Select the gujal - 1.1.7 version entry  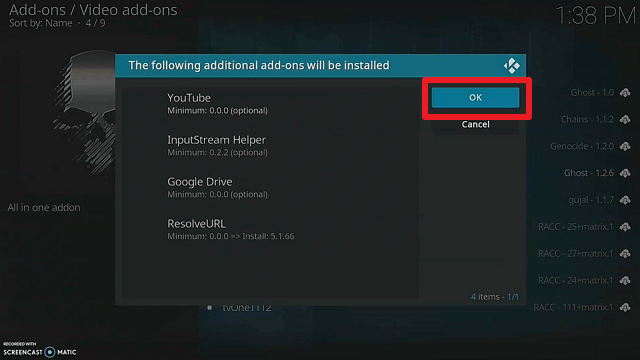tap(591, 200)
